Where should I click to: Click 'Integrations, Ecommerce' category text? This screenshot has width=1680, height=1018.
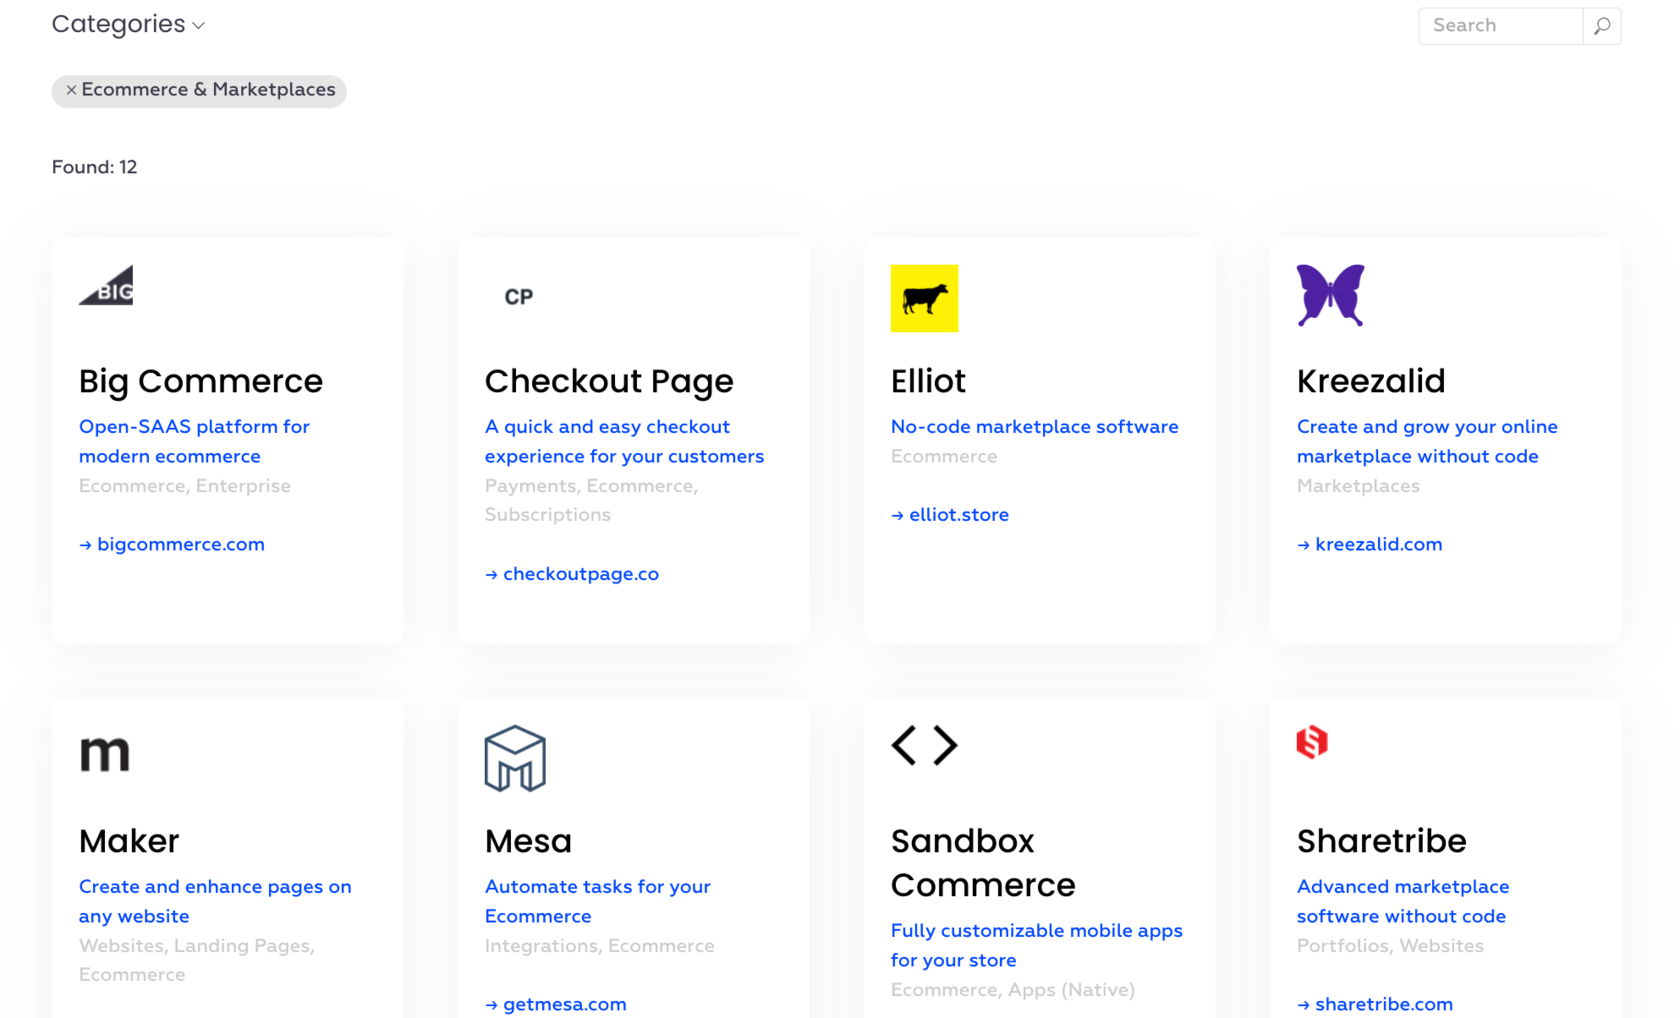tap(599, 946)
